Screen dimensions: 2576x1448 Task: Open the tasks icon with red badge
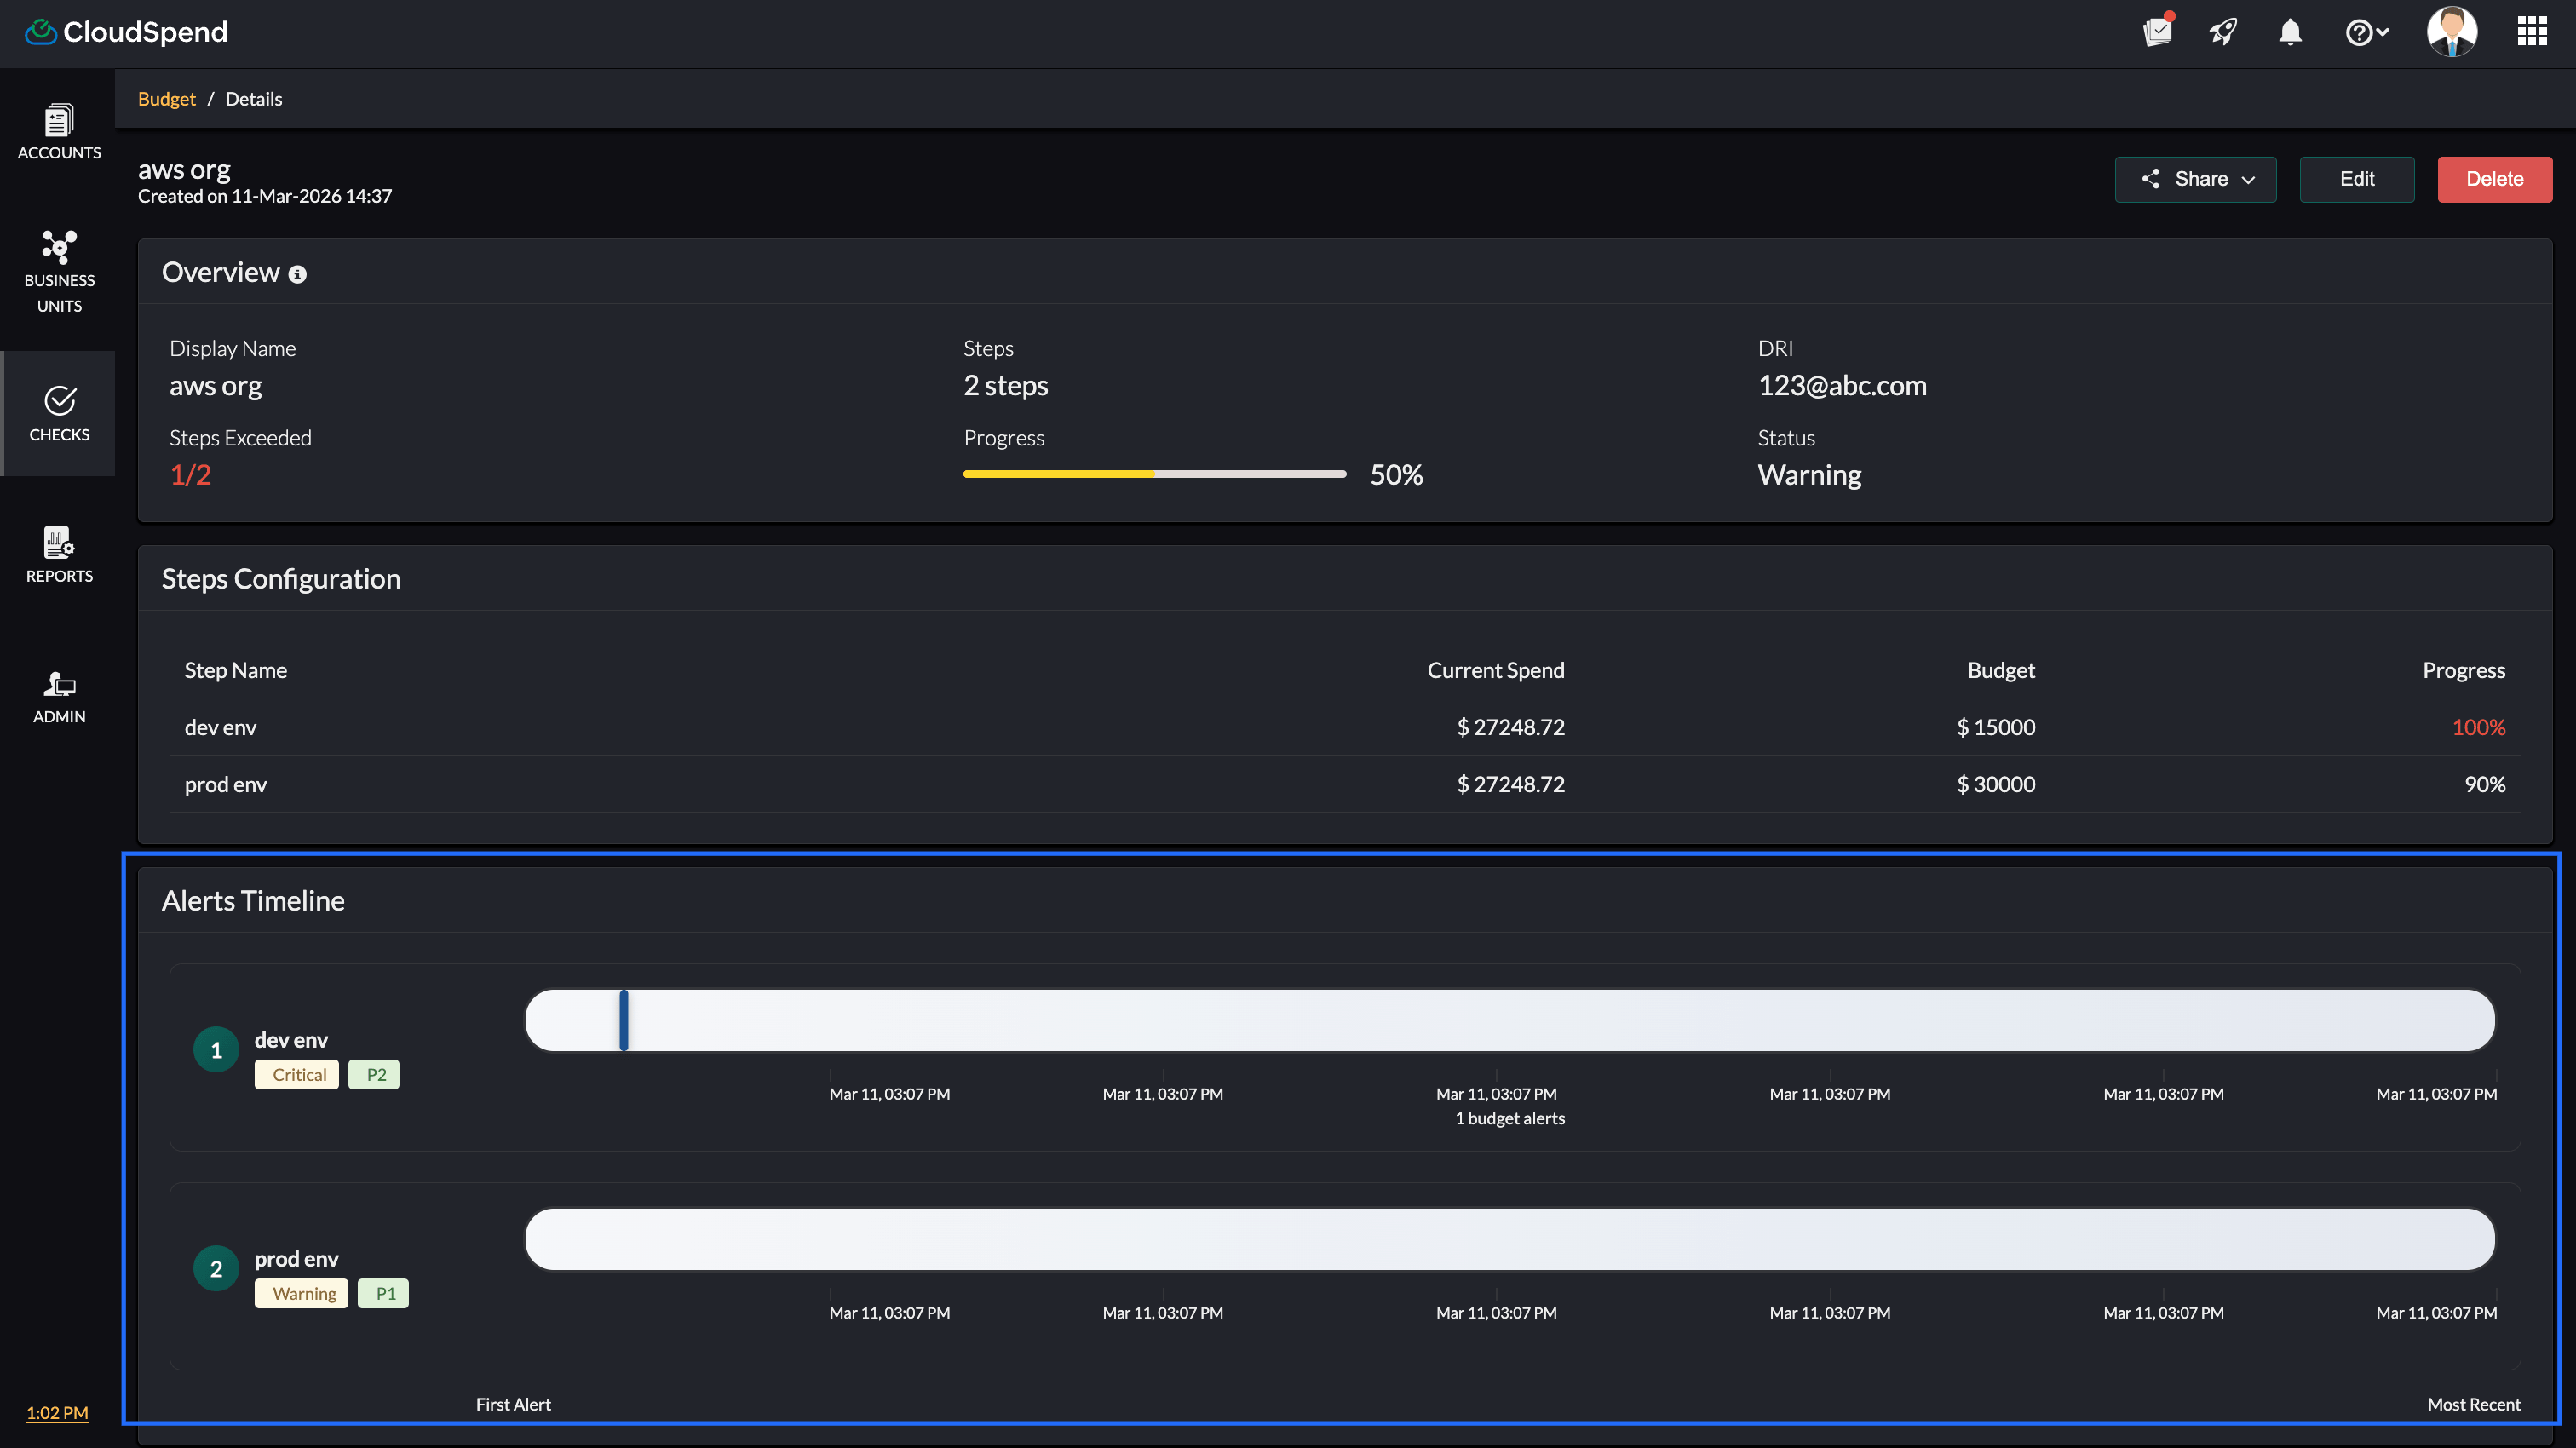pos(2158,32)
